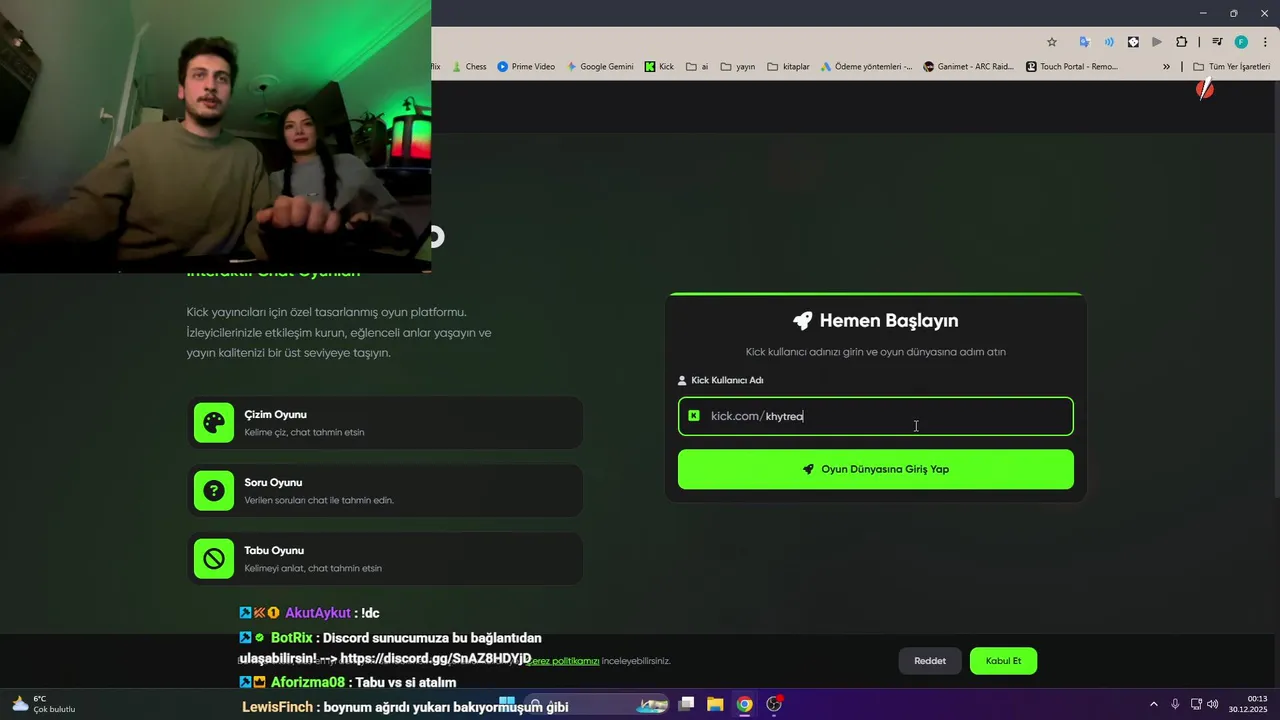The width and height of the screenshot is (1280, 720).
Task: Show hidden system tray icons
Action: [x=1153, y=704]
